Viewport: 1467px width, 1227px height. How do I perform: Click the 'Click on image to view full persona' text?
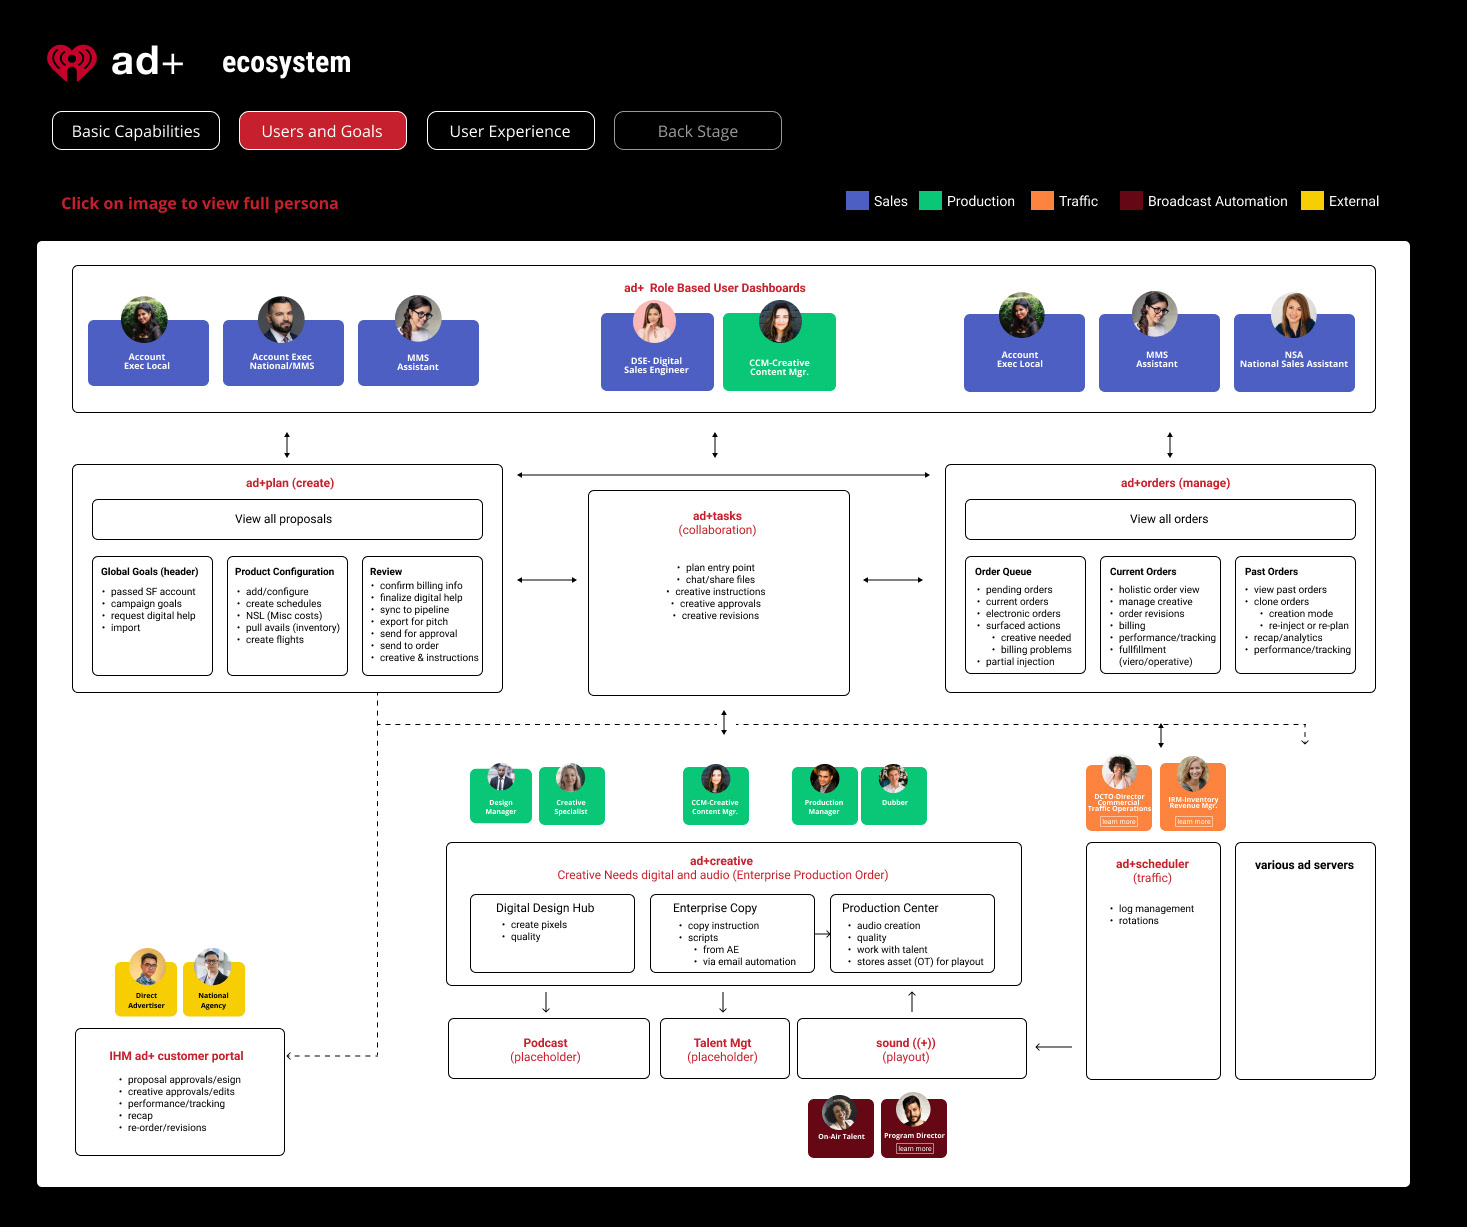tap(200, 203)
